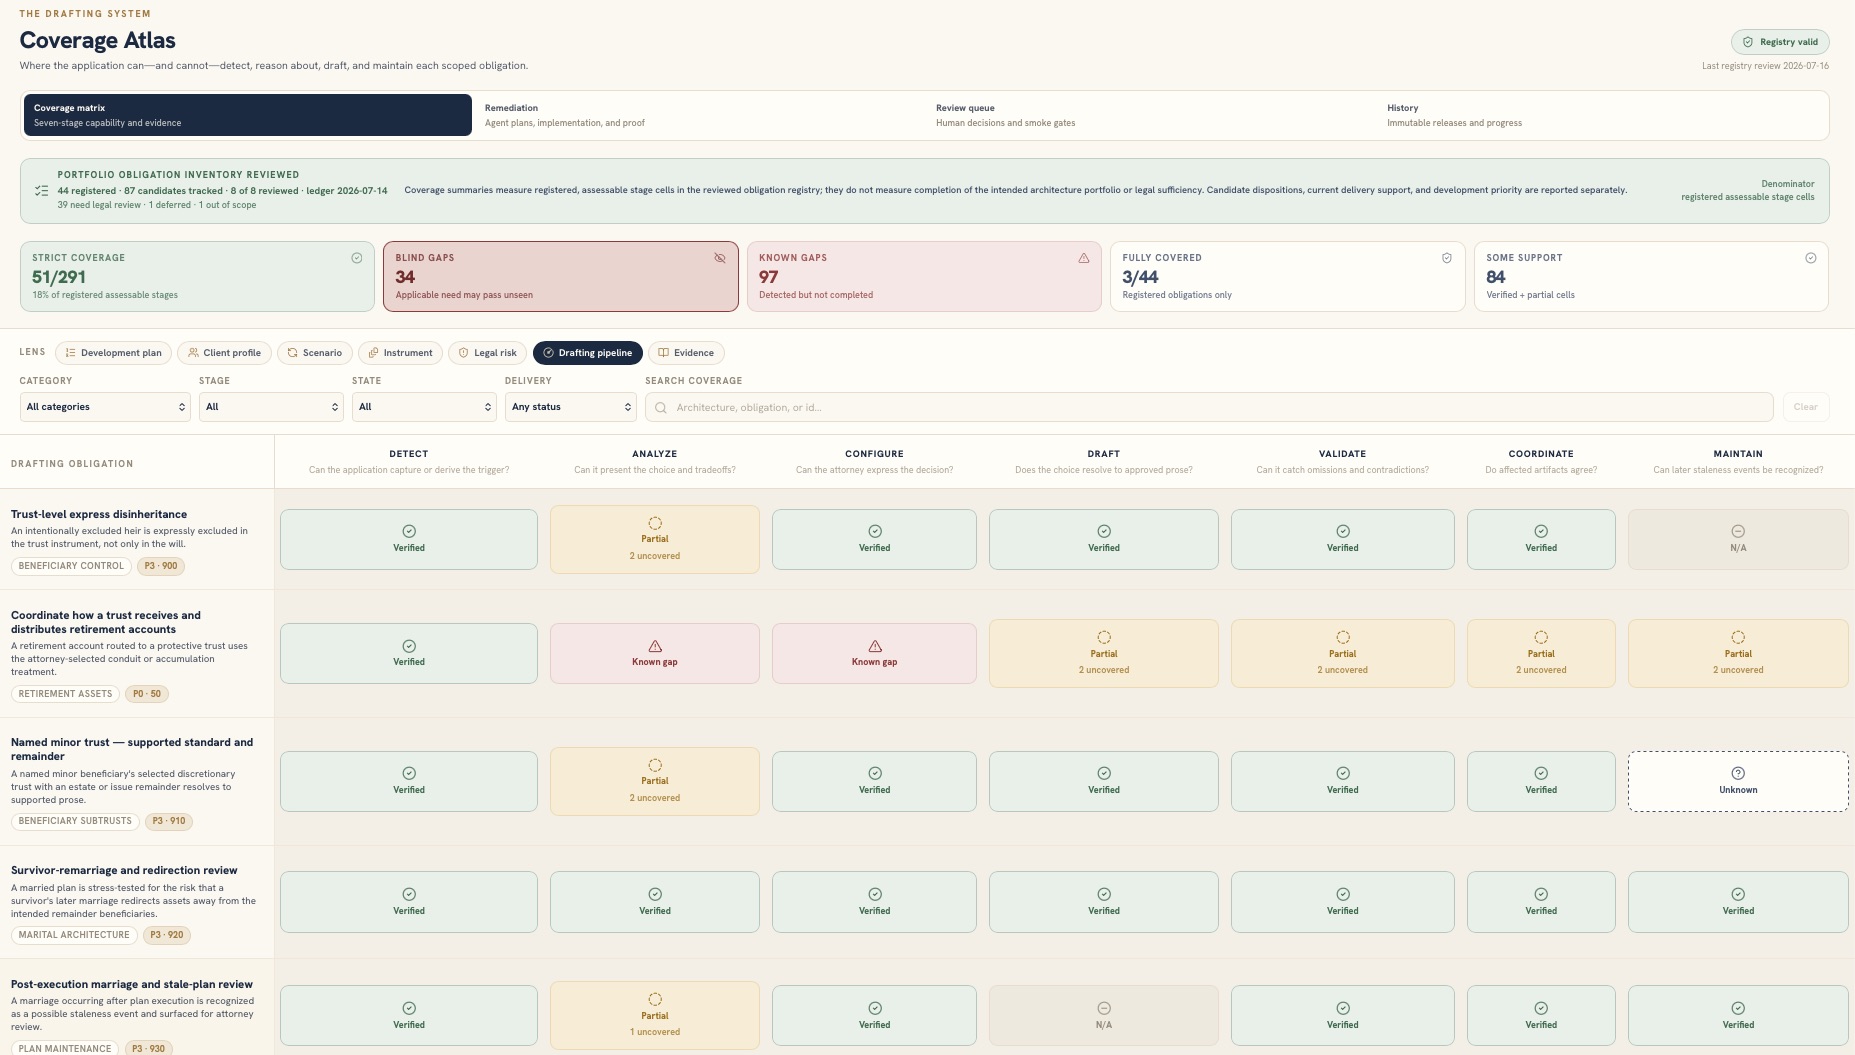This screenshot has height=1055, width=1855.
Task: Select the Client profile lens
Action: 224,353
